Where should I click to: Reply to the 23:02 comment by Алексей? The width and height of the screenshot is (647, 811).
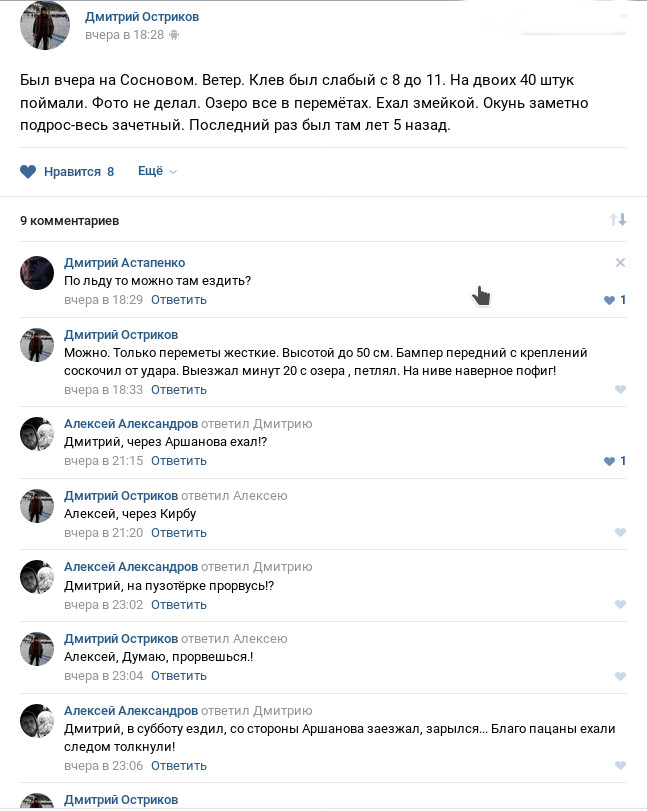coord(178,605)
